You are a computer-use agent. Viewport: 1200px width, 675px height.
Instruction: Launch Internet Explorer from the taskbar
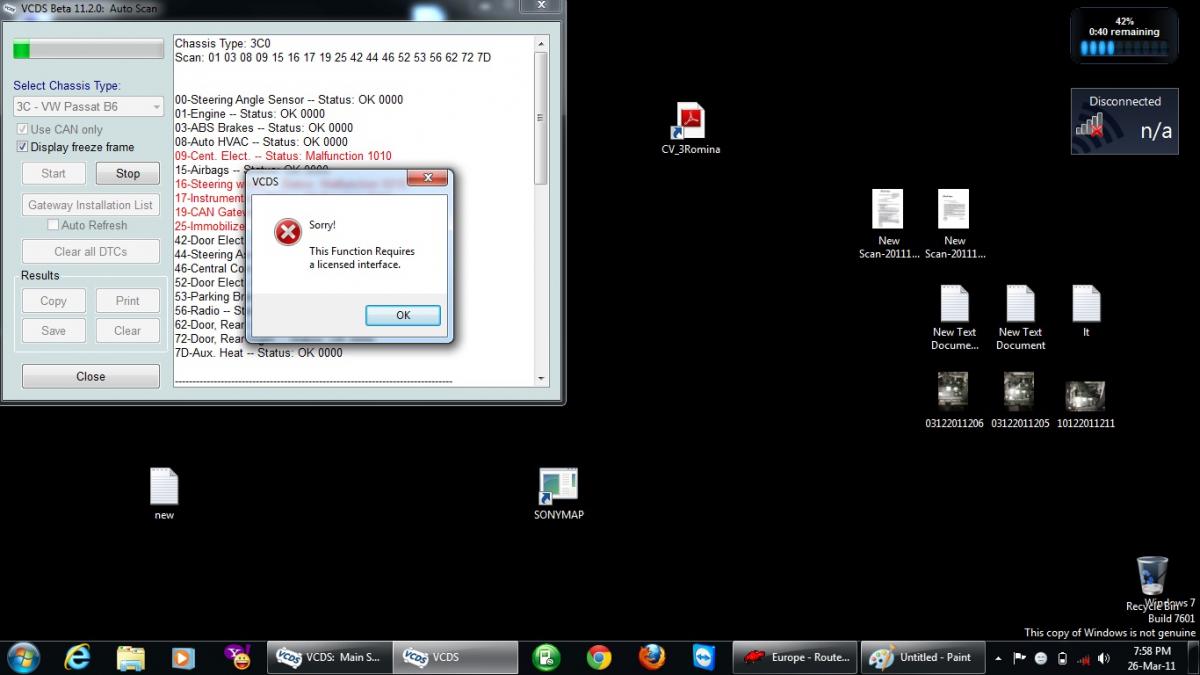click(x=77, y=657)
